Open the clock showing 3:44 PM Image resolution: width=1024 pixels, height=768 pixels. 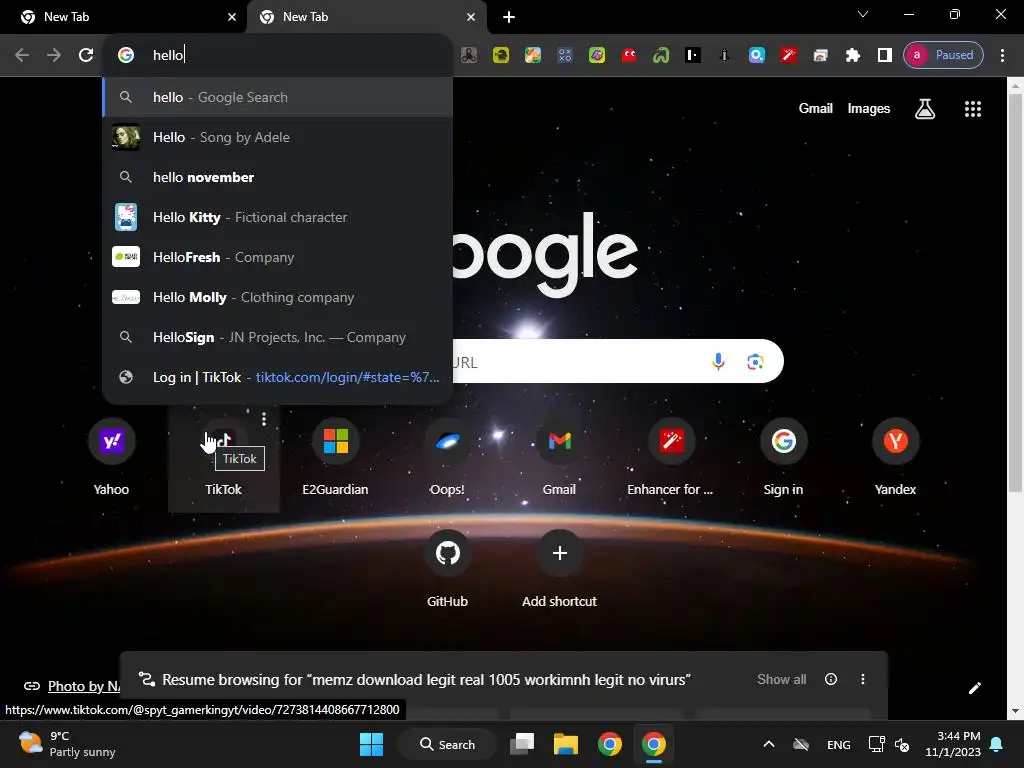(953, 744)
